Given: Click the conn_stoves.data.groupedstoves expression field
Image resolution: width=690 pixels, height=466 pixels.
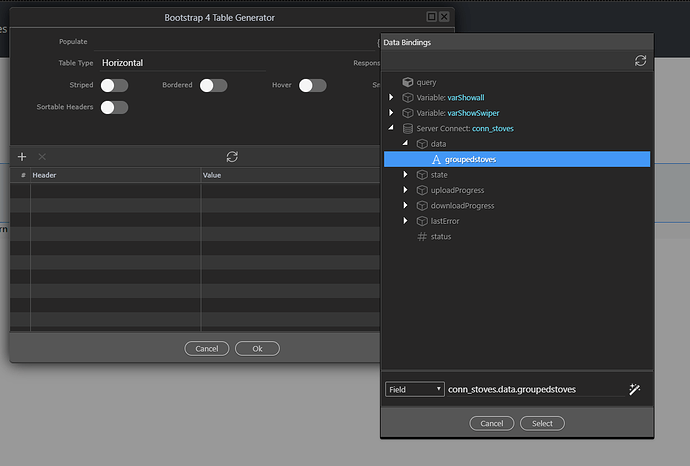Looking at the screenshot, I should coord(534,389).
